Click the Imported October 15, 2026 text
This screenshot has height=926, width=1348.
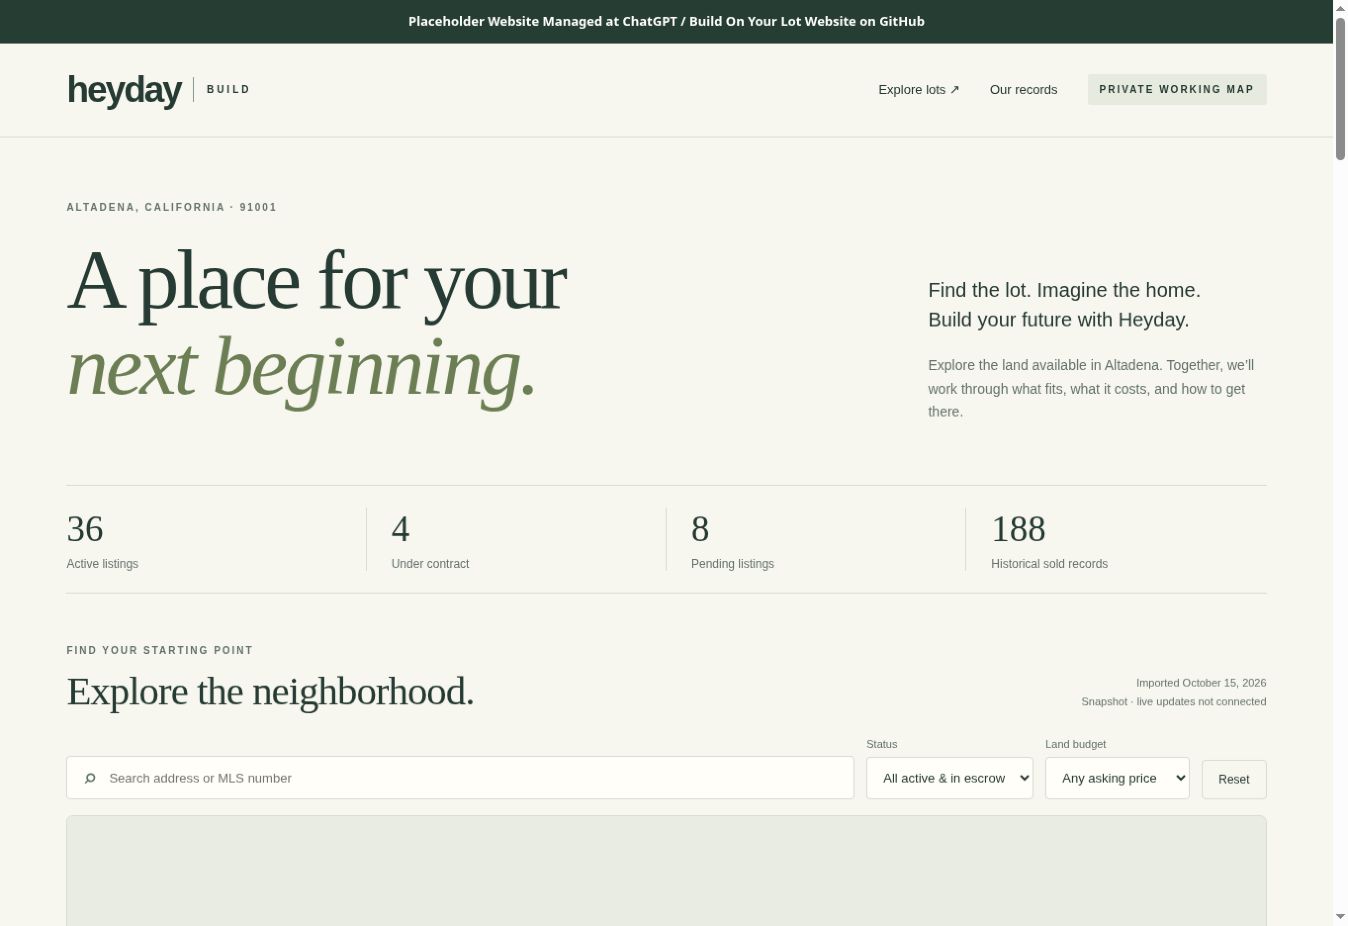[x=1201, y=683]
